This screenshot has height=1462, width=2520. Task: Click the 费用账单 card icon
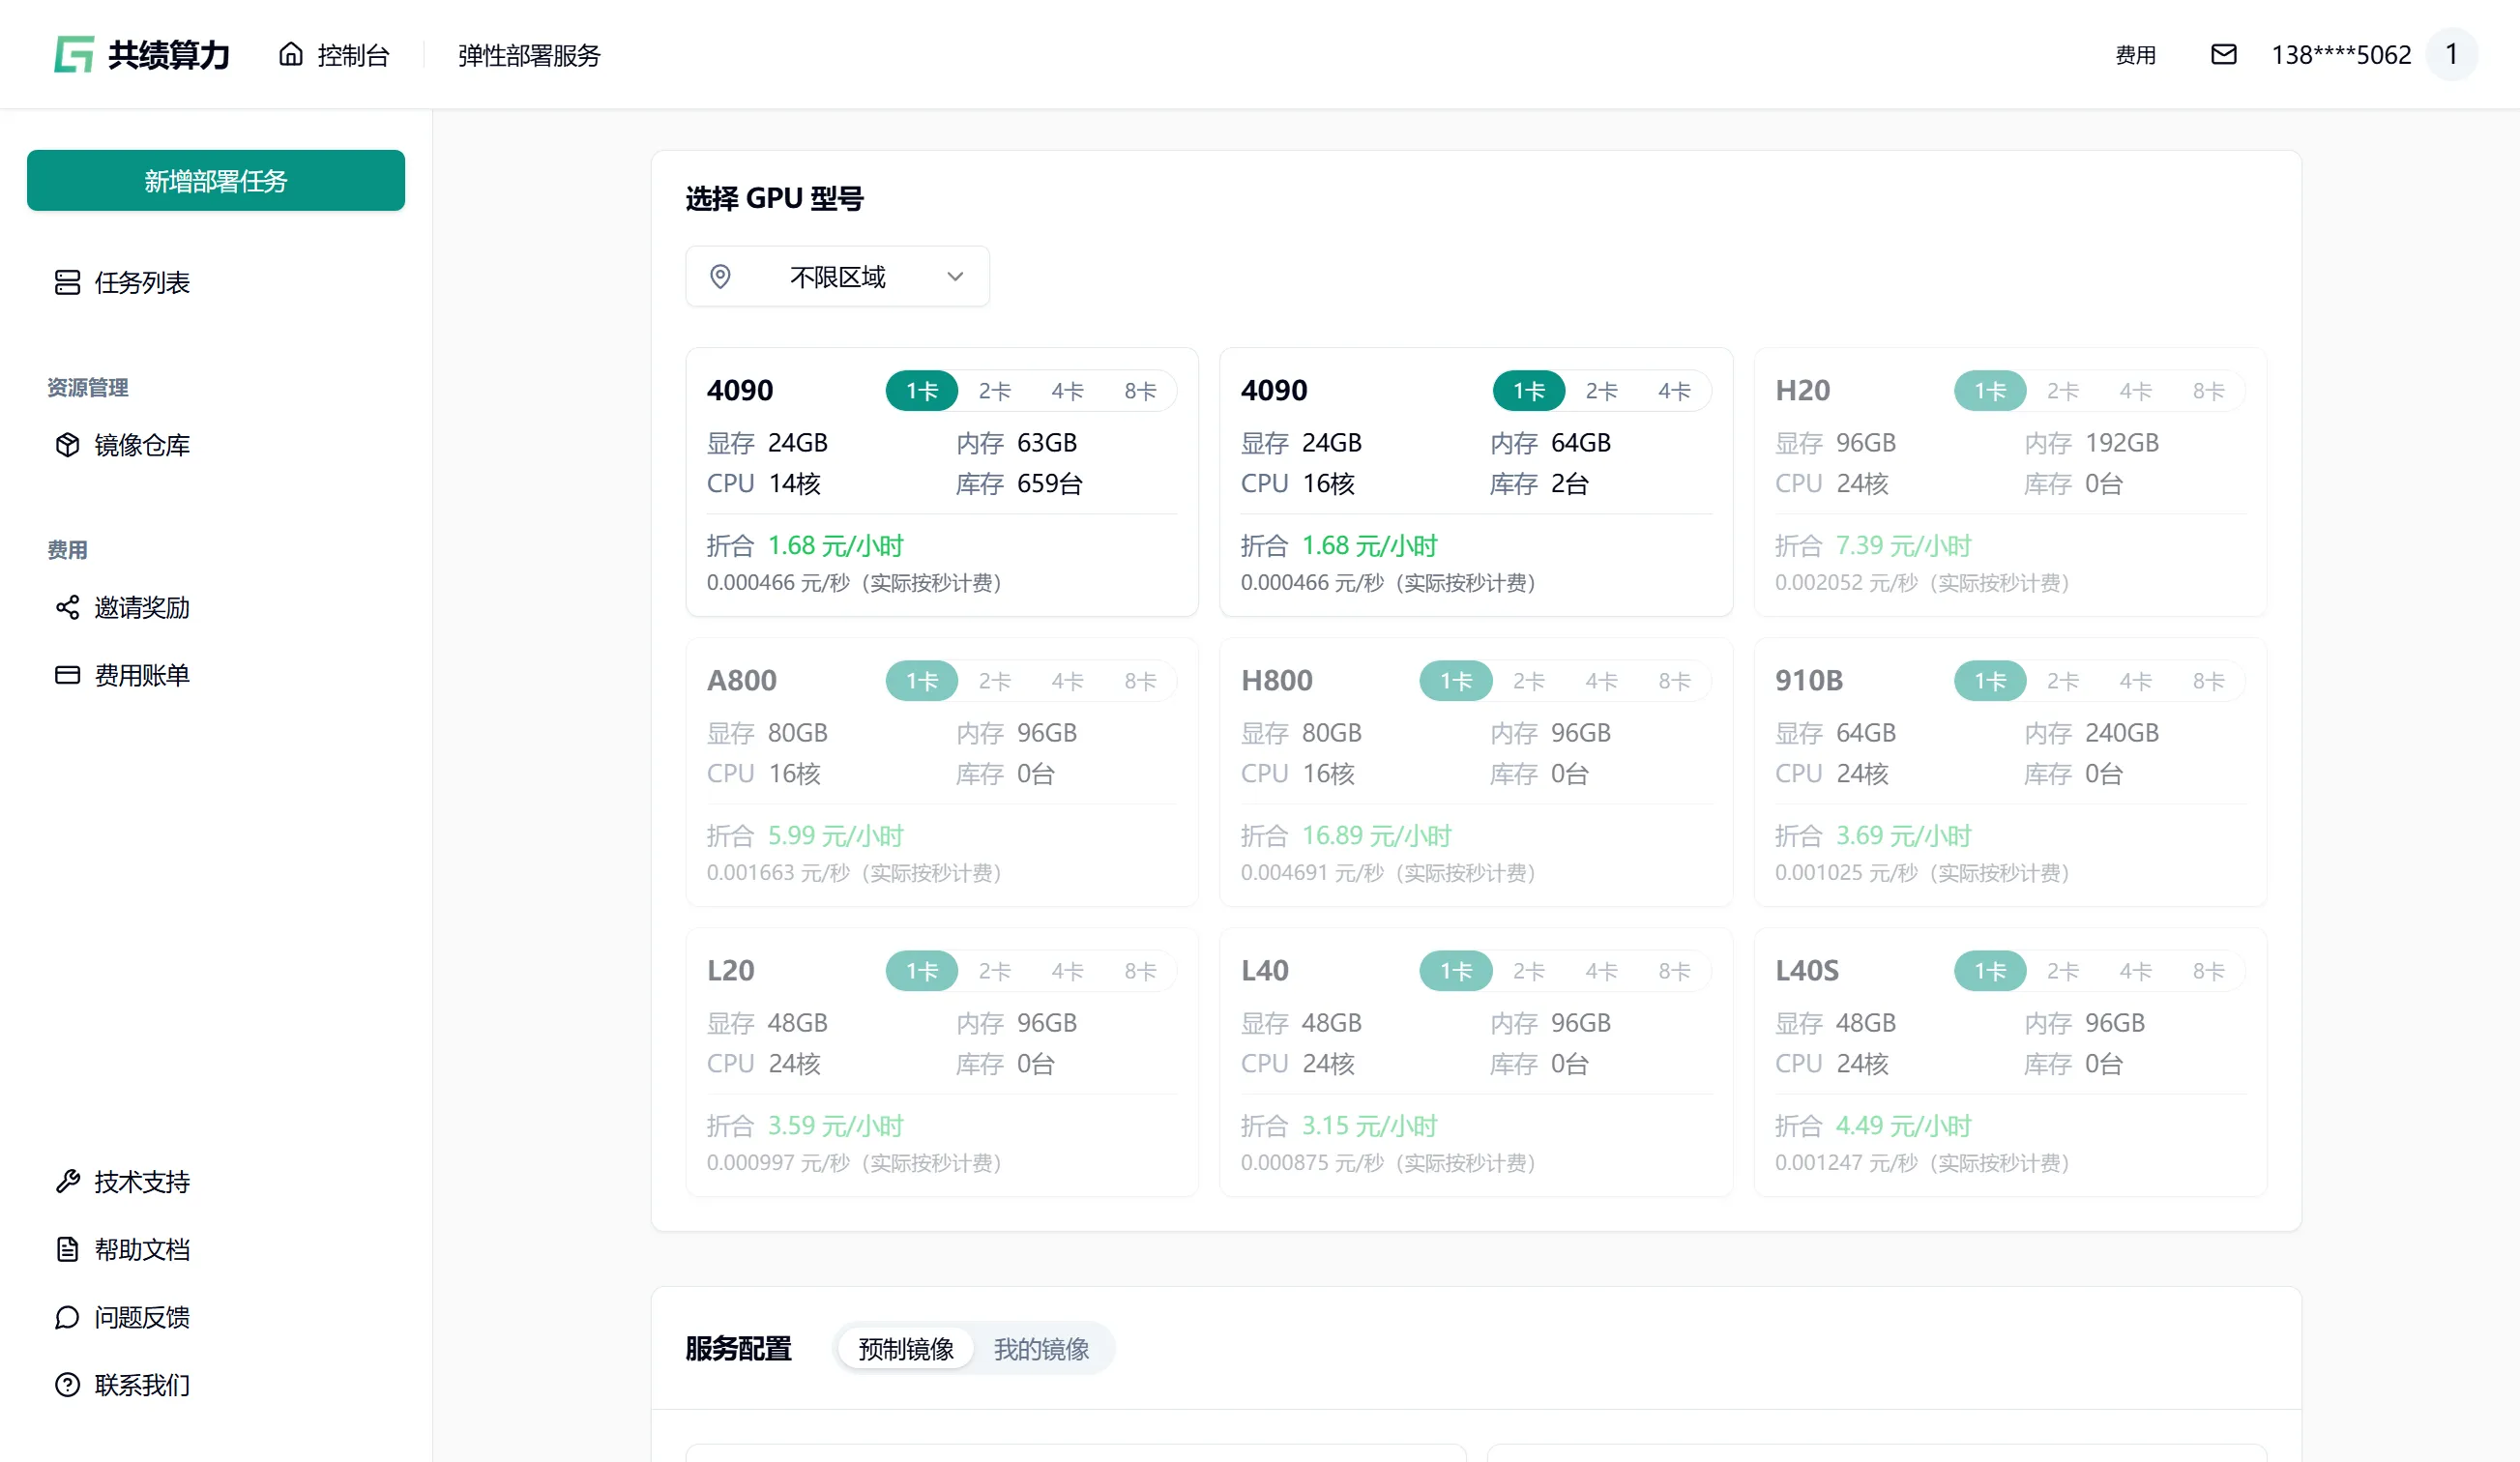[67, 675]
